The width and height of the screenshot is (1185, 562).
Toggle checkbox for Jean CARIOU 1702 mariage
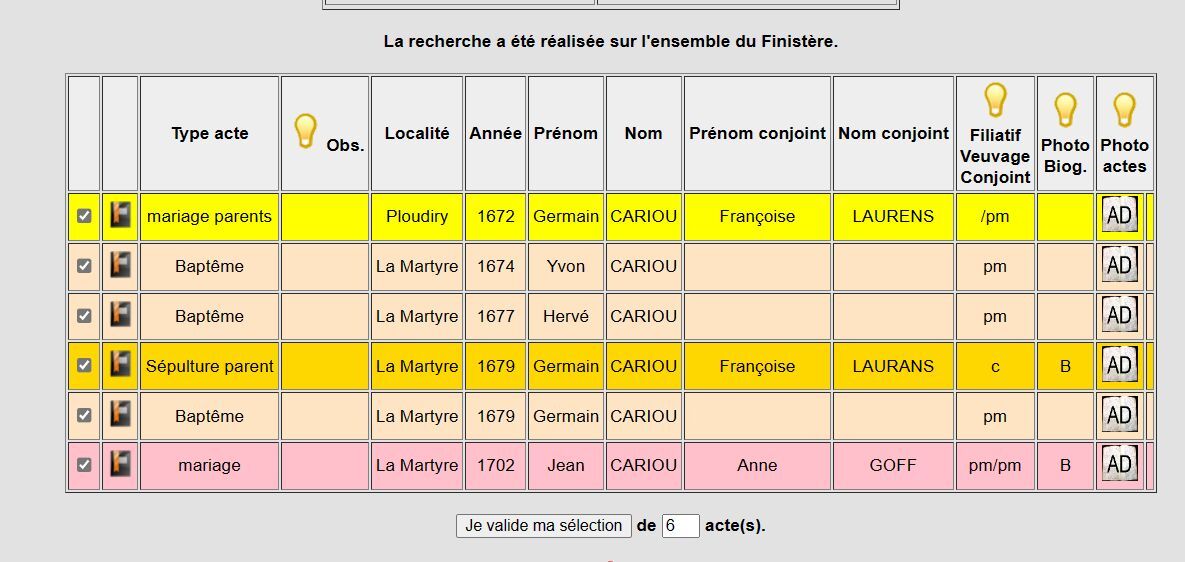pos(84,465)
